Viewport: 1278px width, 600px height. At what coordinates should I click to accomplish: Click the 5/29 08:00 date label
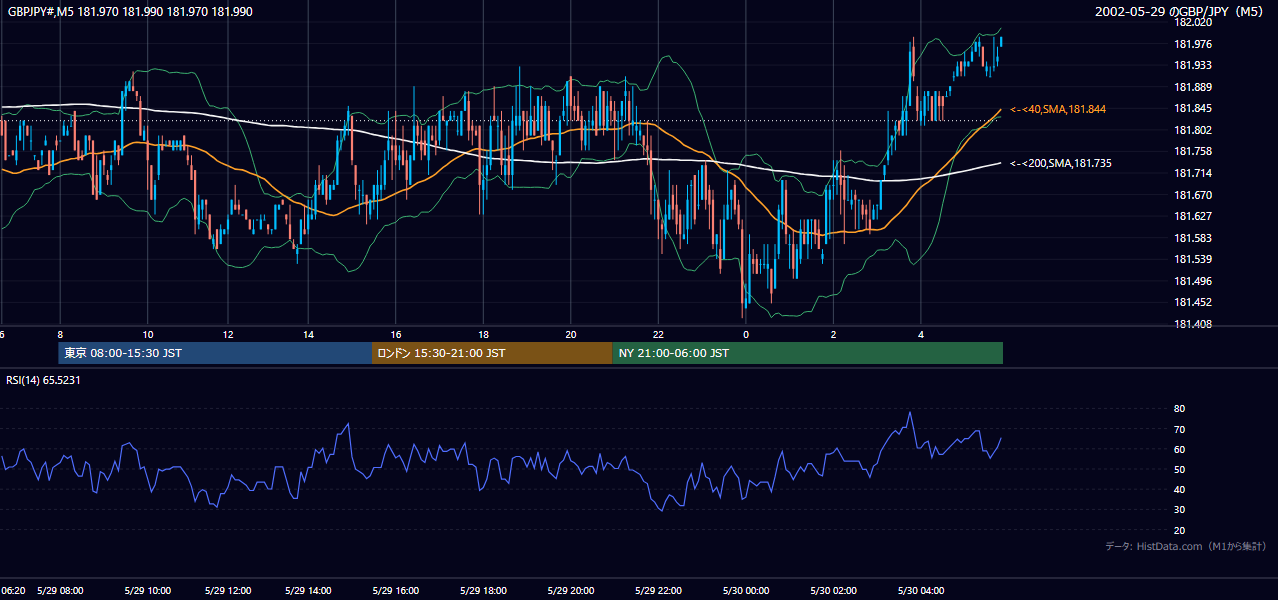point(61,590)
